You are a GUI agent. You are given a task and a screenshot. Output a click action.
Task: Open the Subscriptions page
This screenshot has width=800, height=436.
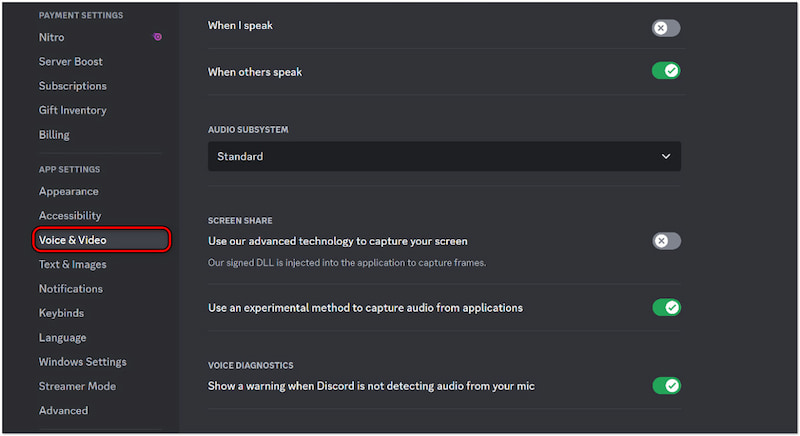tap(71, 85)
